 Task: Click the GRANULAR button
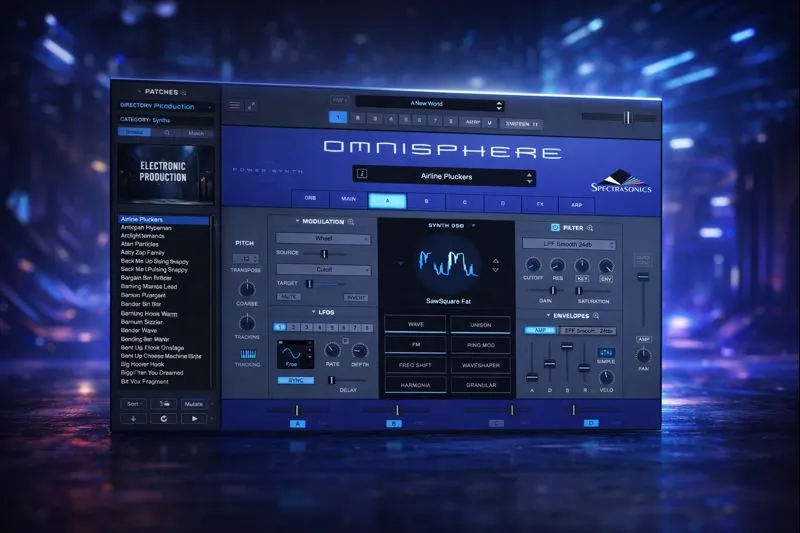[481, 385]
